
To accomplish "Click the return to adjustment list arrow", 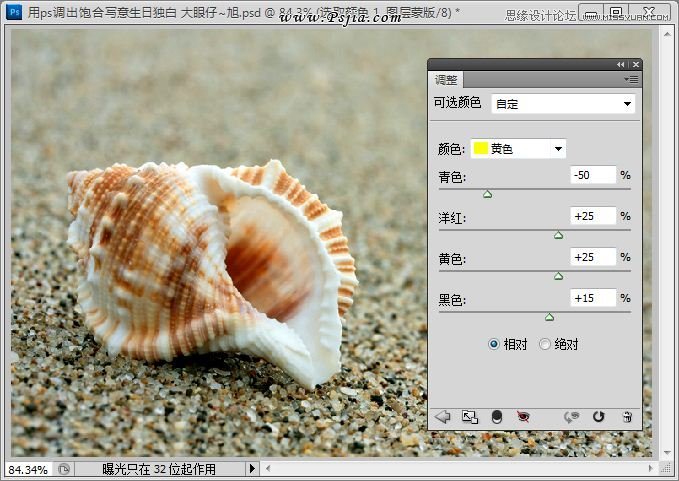I will (443, 417).
